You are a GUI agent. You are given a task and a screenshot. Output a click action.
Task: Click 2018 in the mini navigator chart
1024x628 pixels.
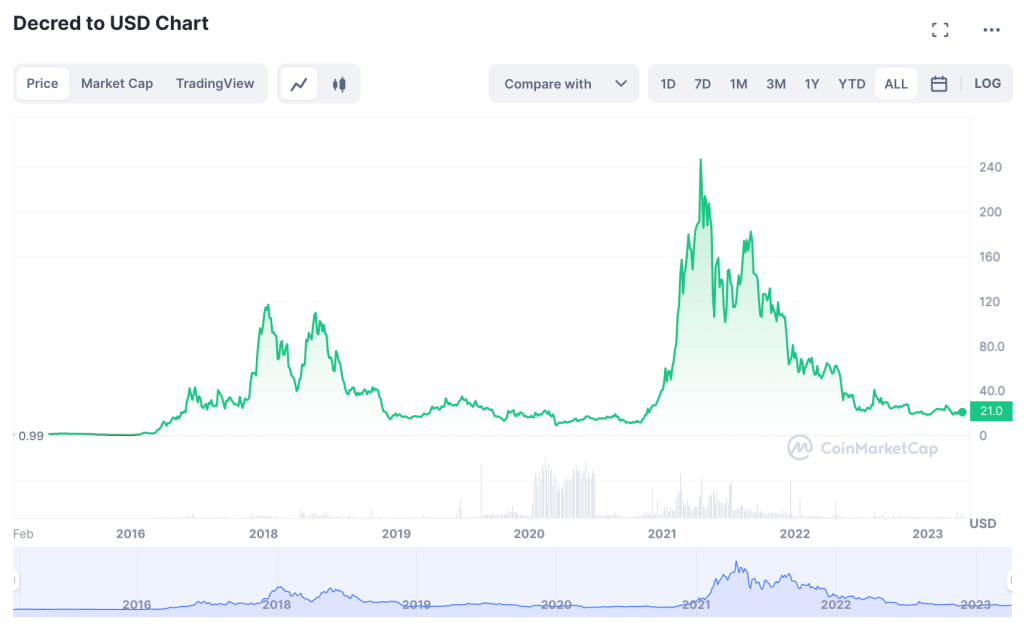tap(276, 604)
